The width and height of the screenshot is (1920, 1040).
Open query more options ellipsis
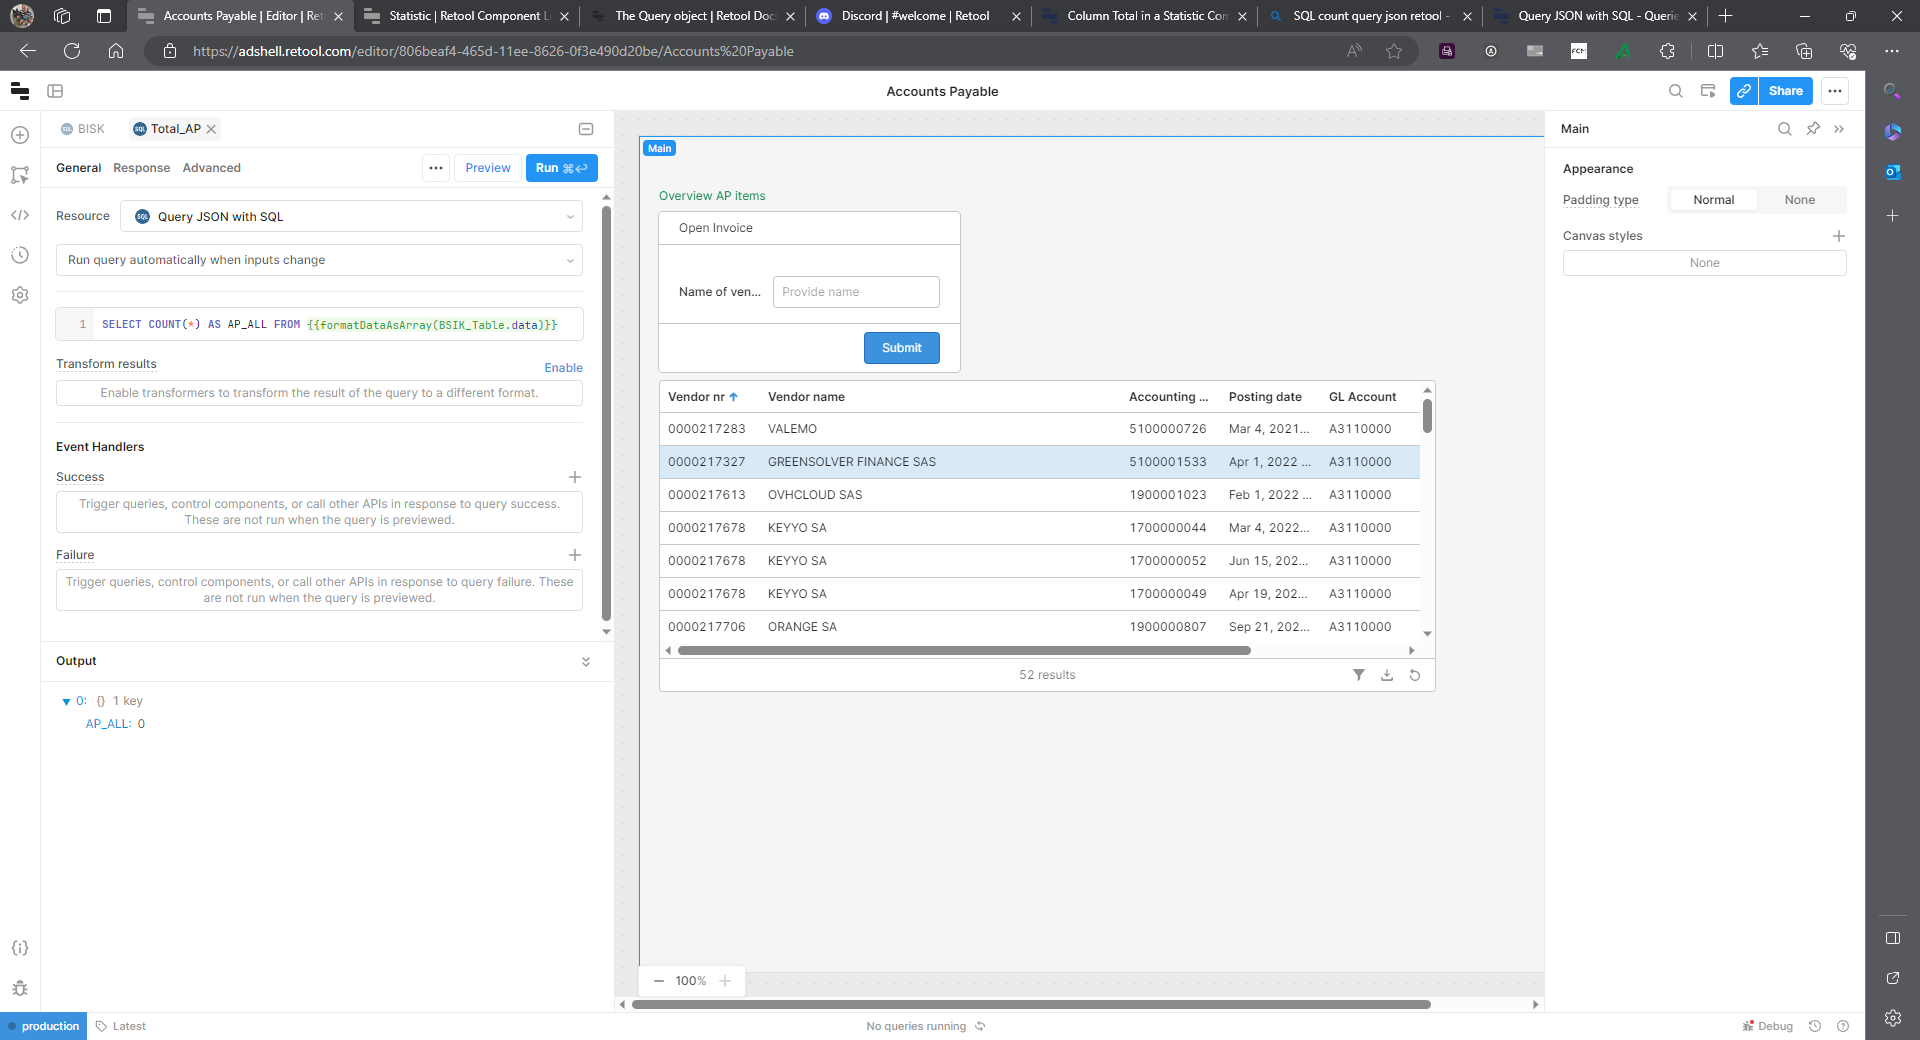436,168
